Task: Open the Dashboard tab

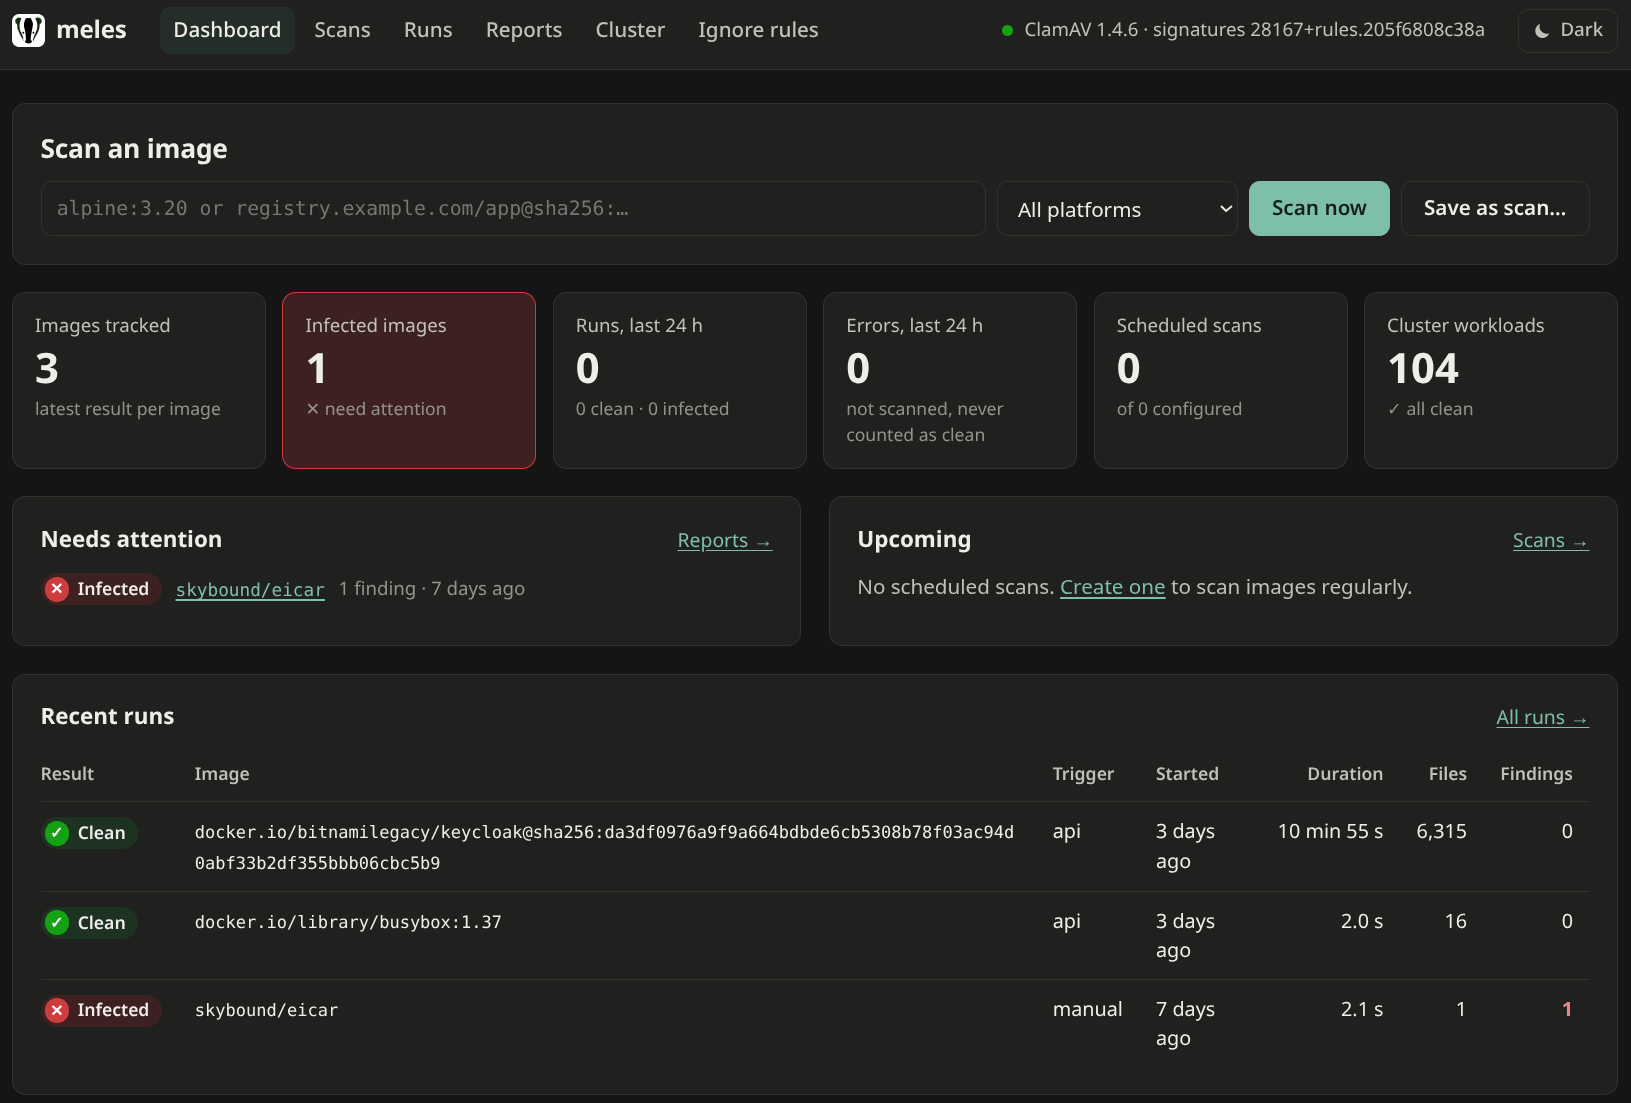Action: [227, 30]
